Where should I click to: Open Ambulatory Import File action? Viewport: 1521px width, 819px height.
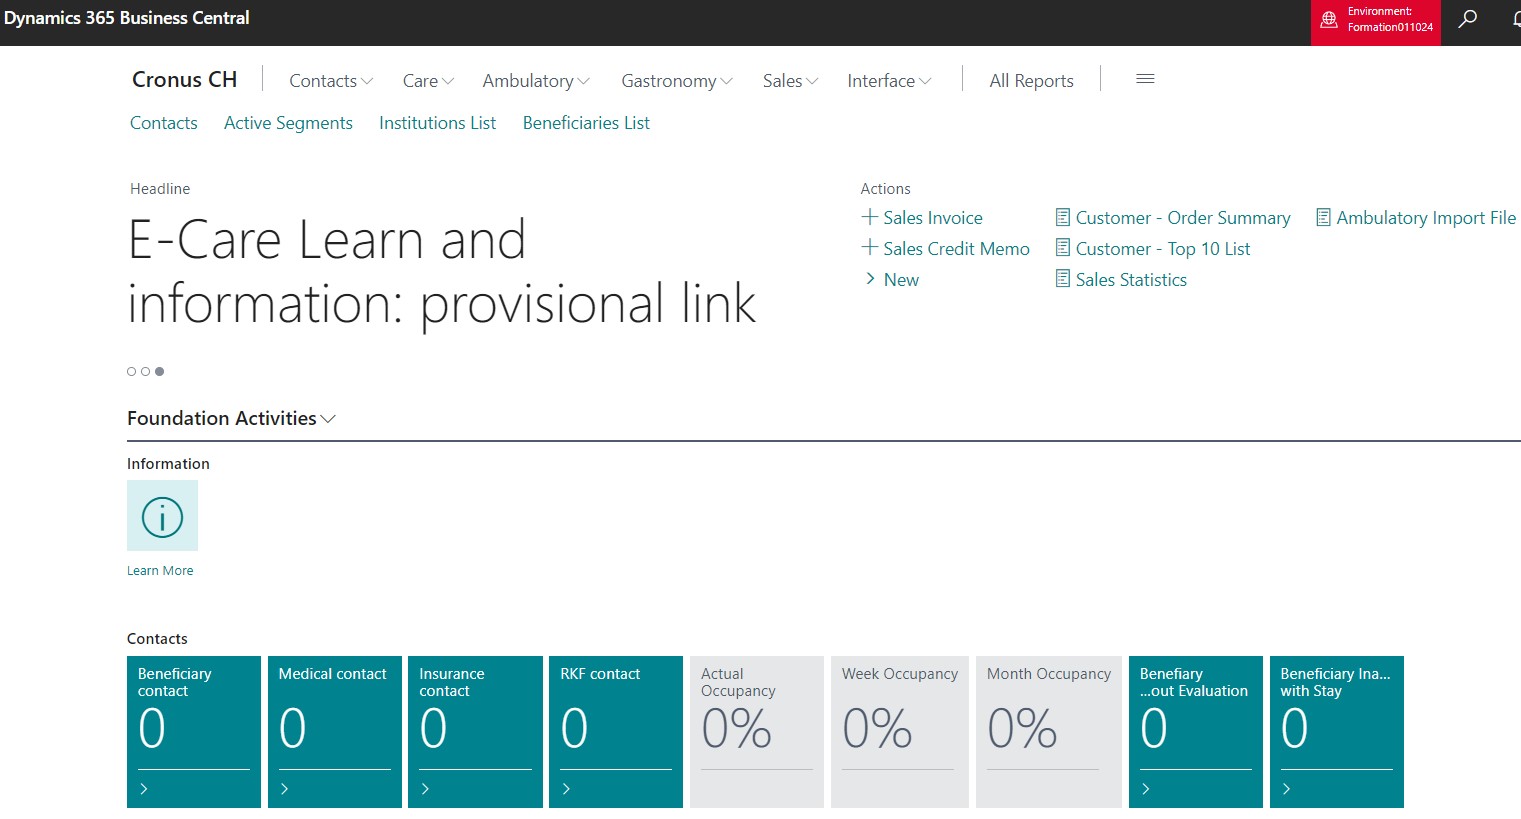1426,218
